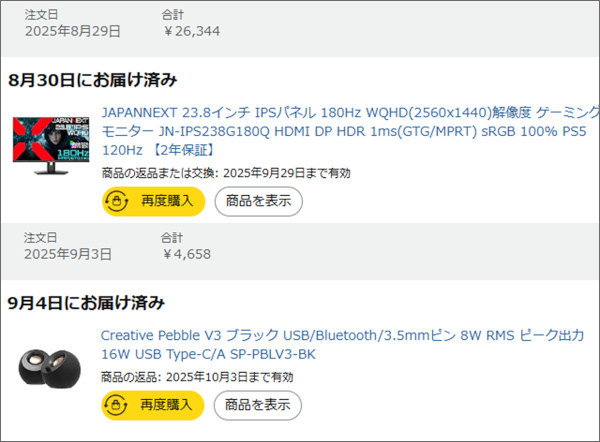The width and height of the screenshot is (600, 442).
Task: Click the order total ¥26,344
Action: coord(191,31)
